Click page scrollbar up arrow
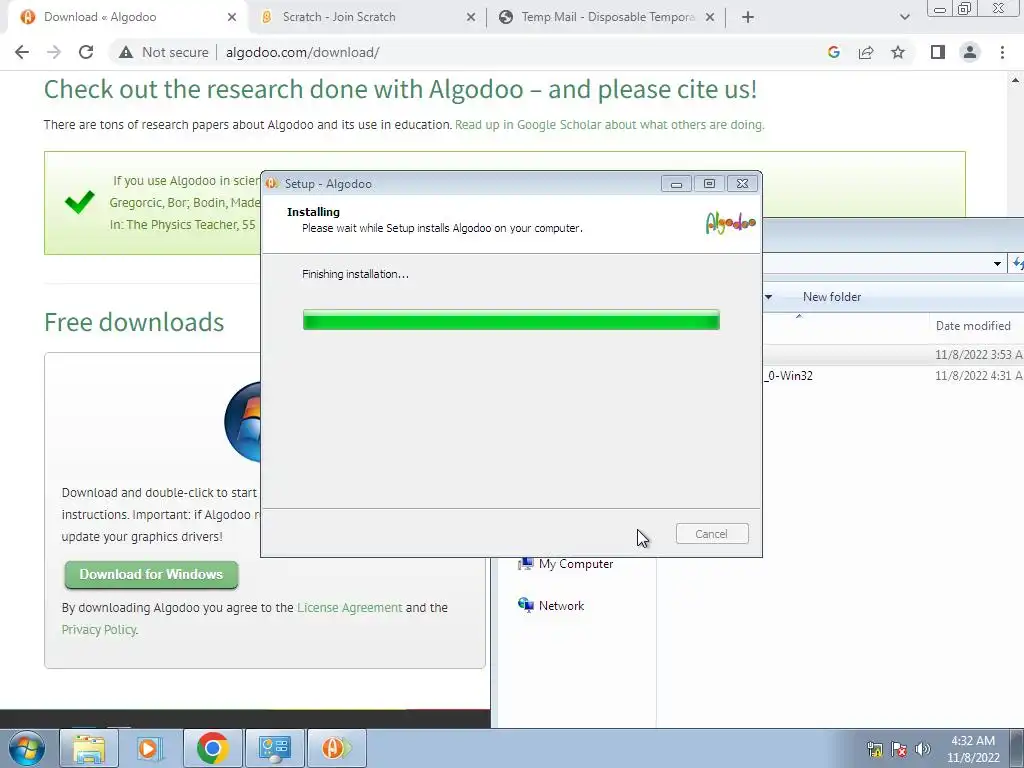 point(1016,81)
